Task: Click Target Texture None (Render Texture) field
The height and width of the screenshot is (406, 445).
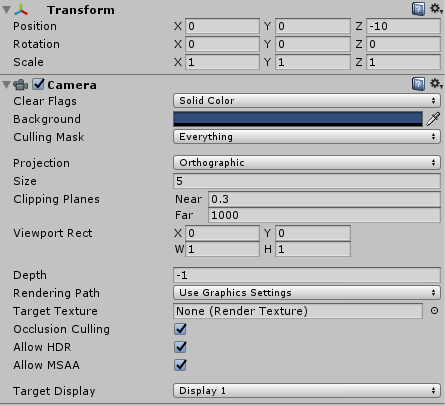Action: point(298,311)
